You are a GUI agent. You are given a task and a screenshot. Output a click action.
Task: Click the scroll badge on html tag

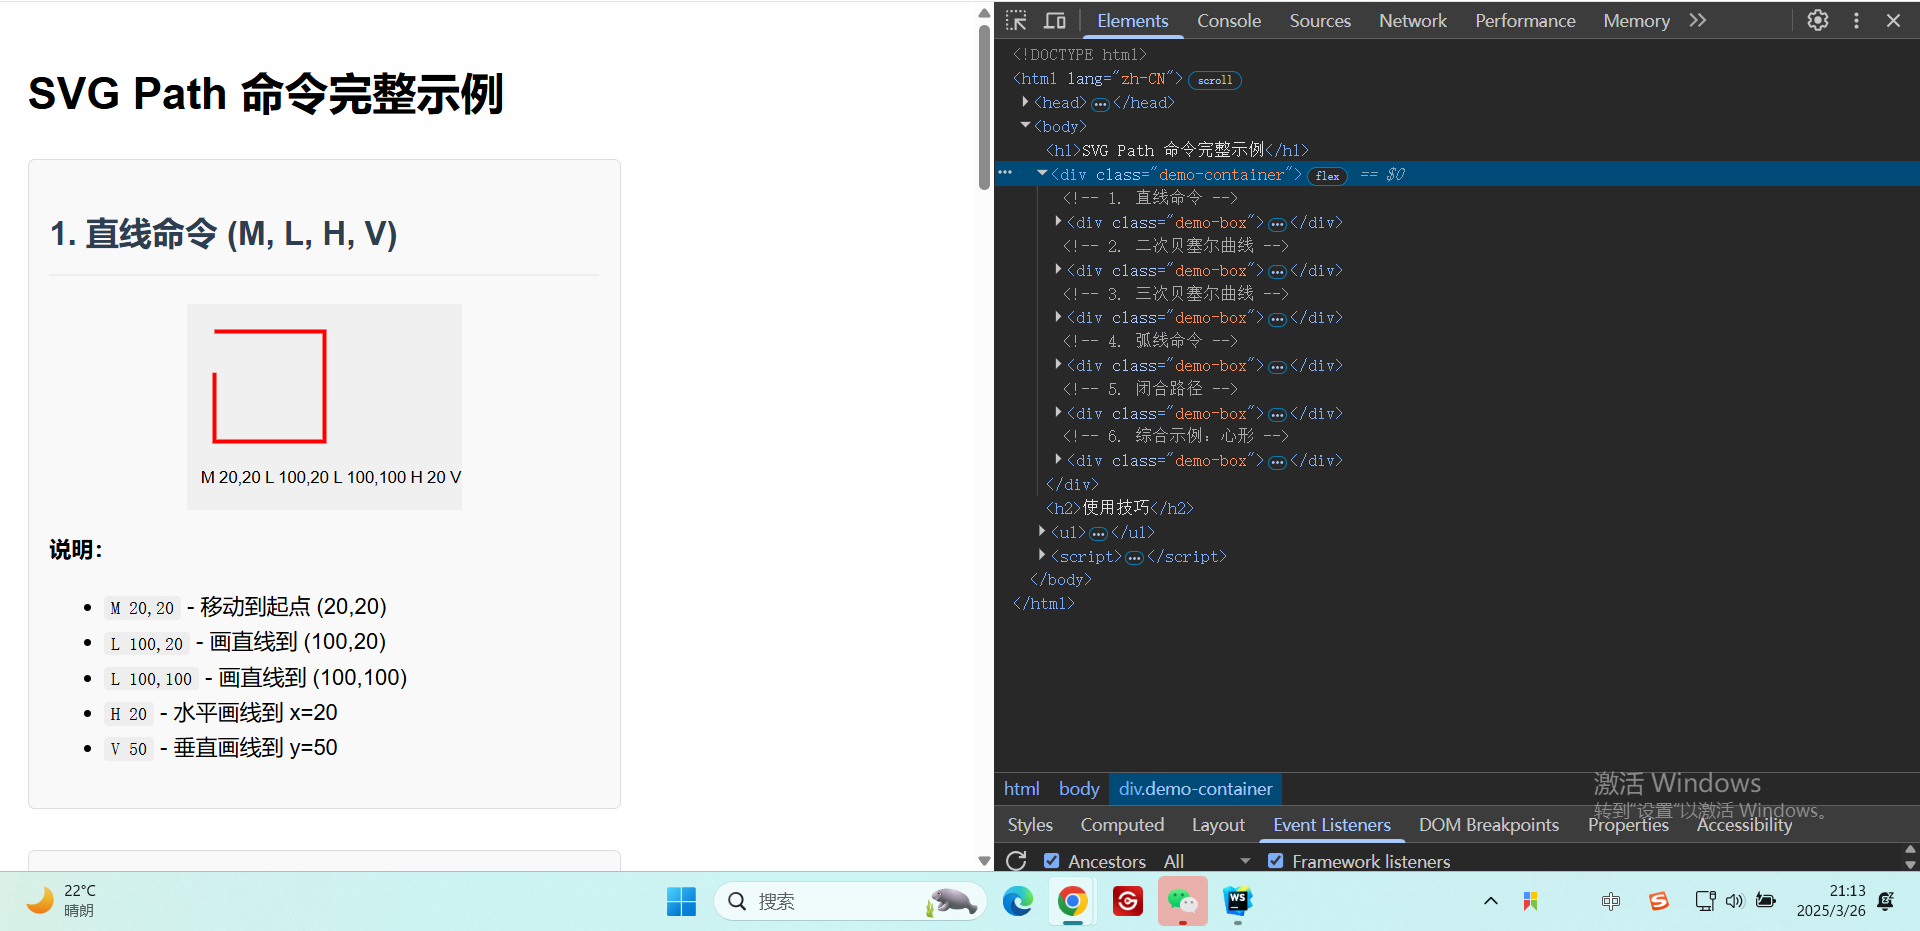[1215, 80]
